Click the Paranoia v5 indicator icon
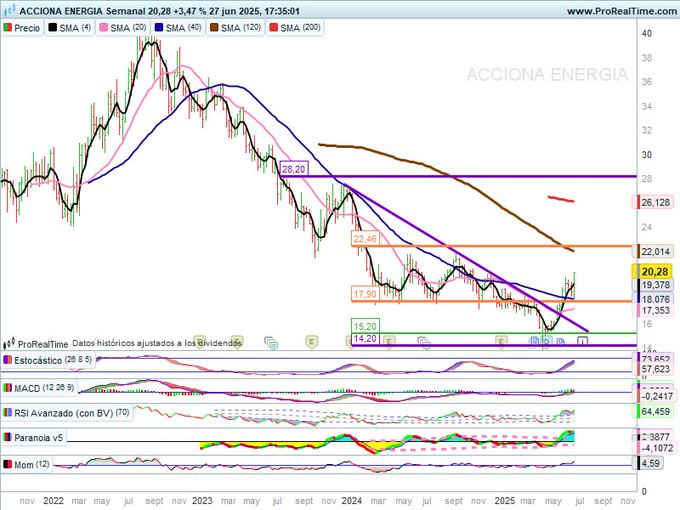The image size is (680, 510). [x=7, y=438]
